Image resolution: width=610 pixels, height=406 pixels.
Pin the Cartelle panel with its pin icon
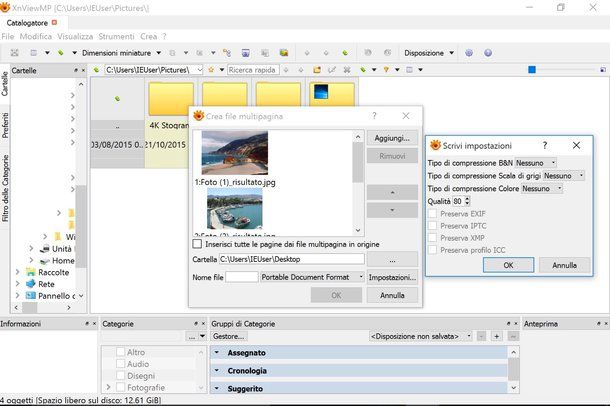pos(75,70)
